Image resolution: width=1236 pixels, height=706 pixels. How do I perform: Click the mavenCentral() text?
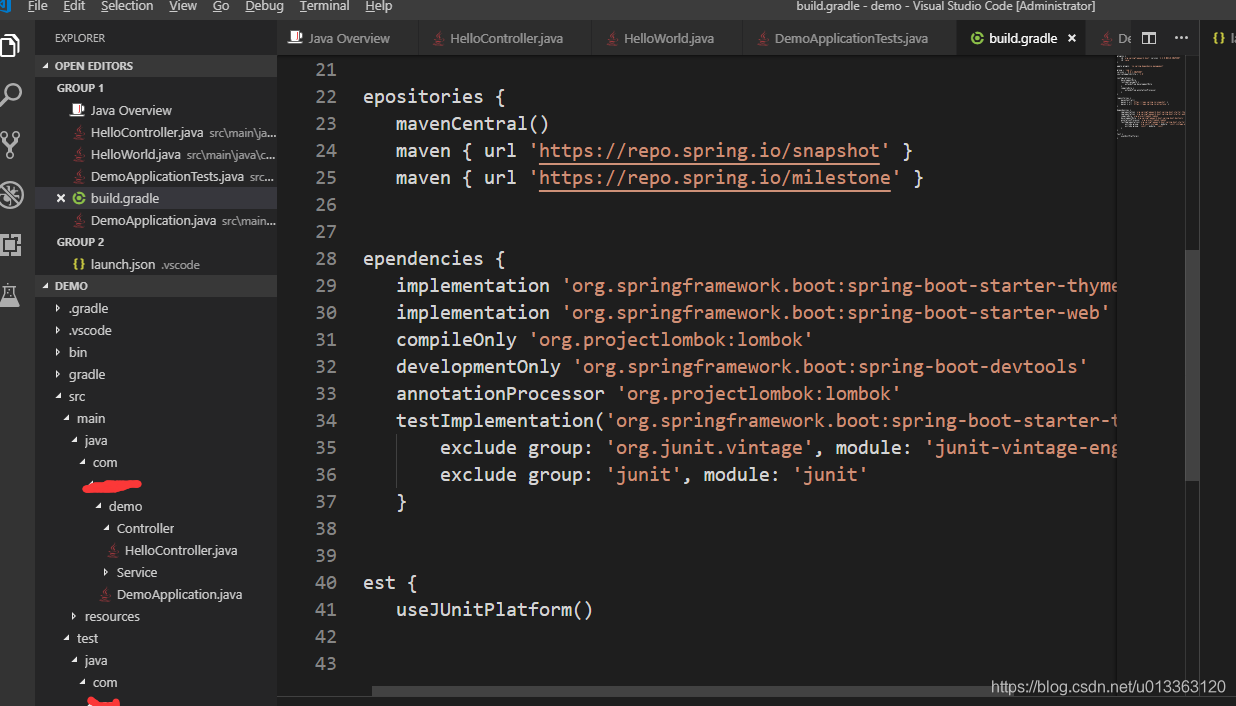coord(473,124)
